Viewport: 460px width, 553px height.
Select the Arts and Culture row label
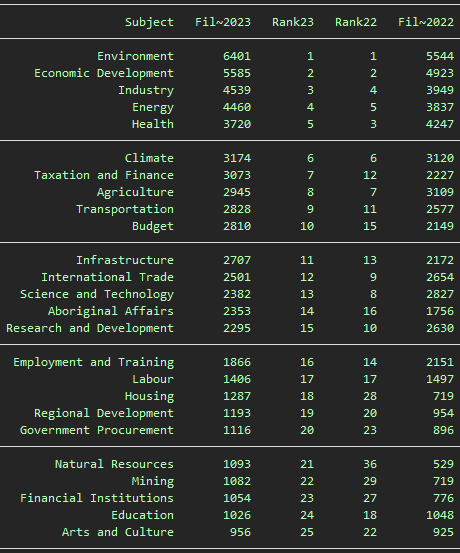(118, 532)
